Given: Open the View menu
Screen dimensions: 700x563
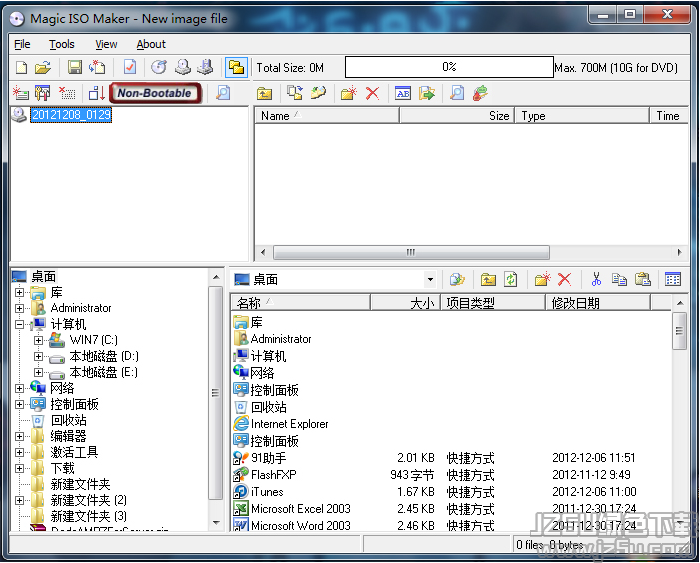Looking at the screenshot, I should tap(106, 44).
